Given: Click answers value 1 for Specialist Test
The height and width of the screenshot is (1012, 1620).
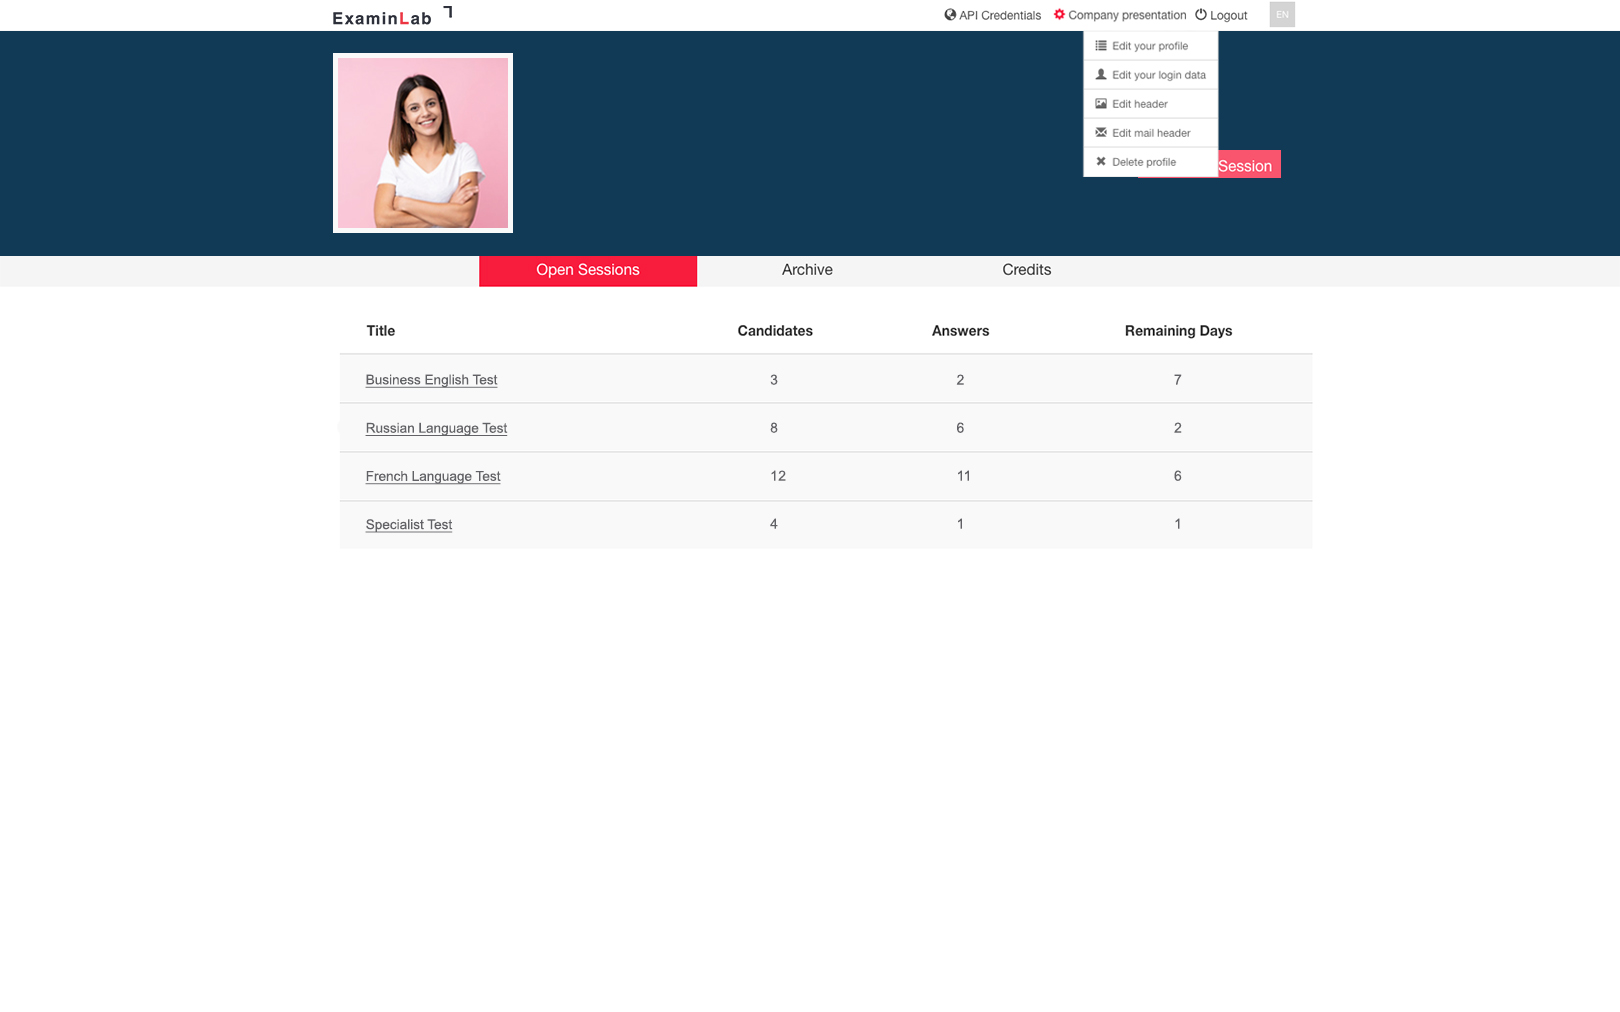Looking at the screenshot, I should pyautogui.click(x=960, y=524).
